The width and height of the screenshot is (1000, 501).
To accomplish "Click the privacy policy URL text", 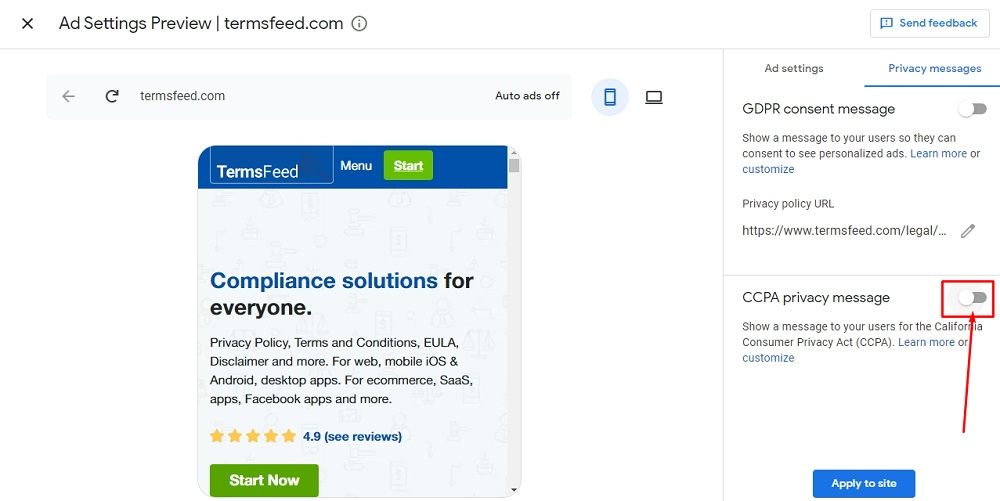I will [844, 231].
